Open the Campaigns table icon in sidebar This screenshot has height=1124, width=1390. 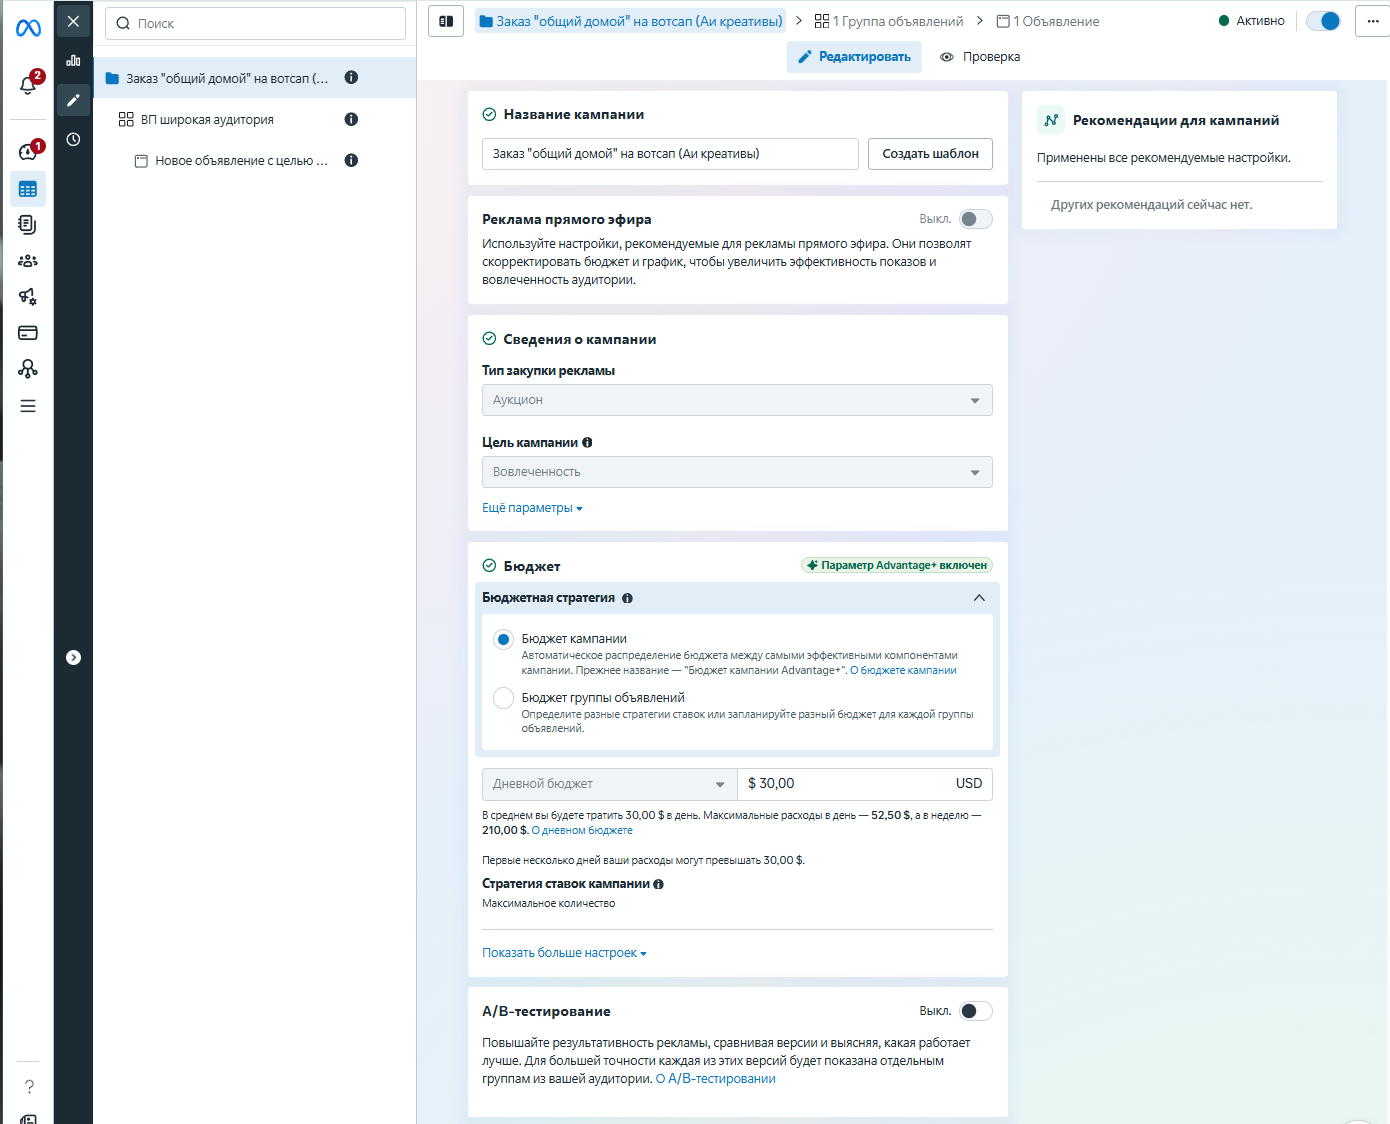[x=28, y=189]
